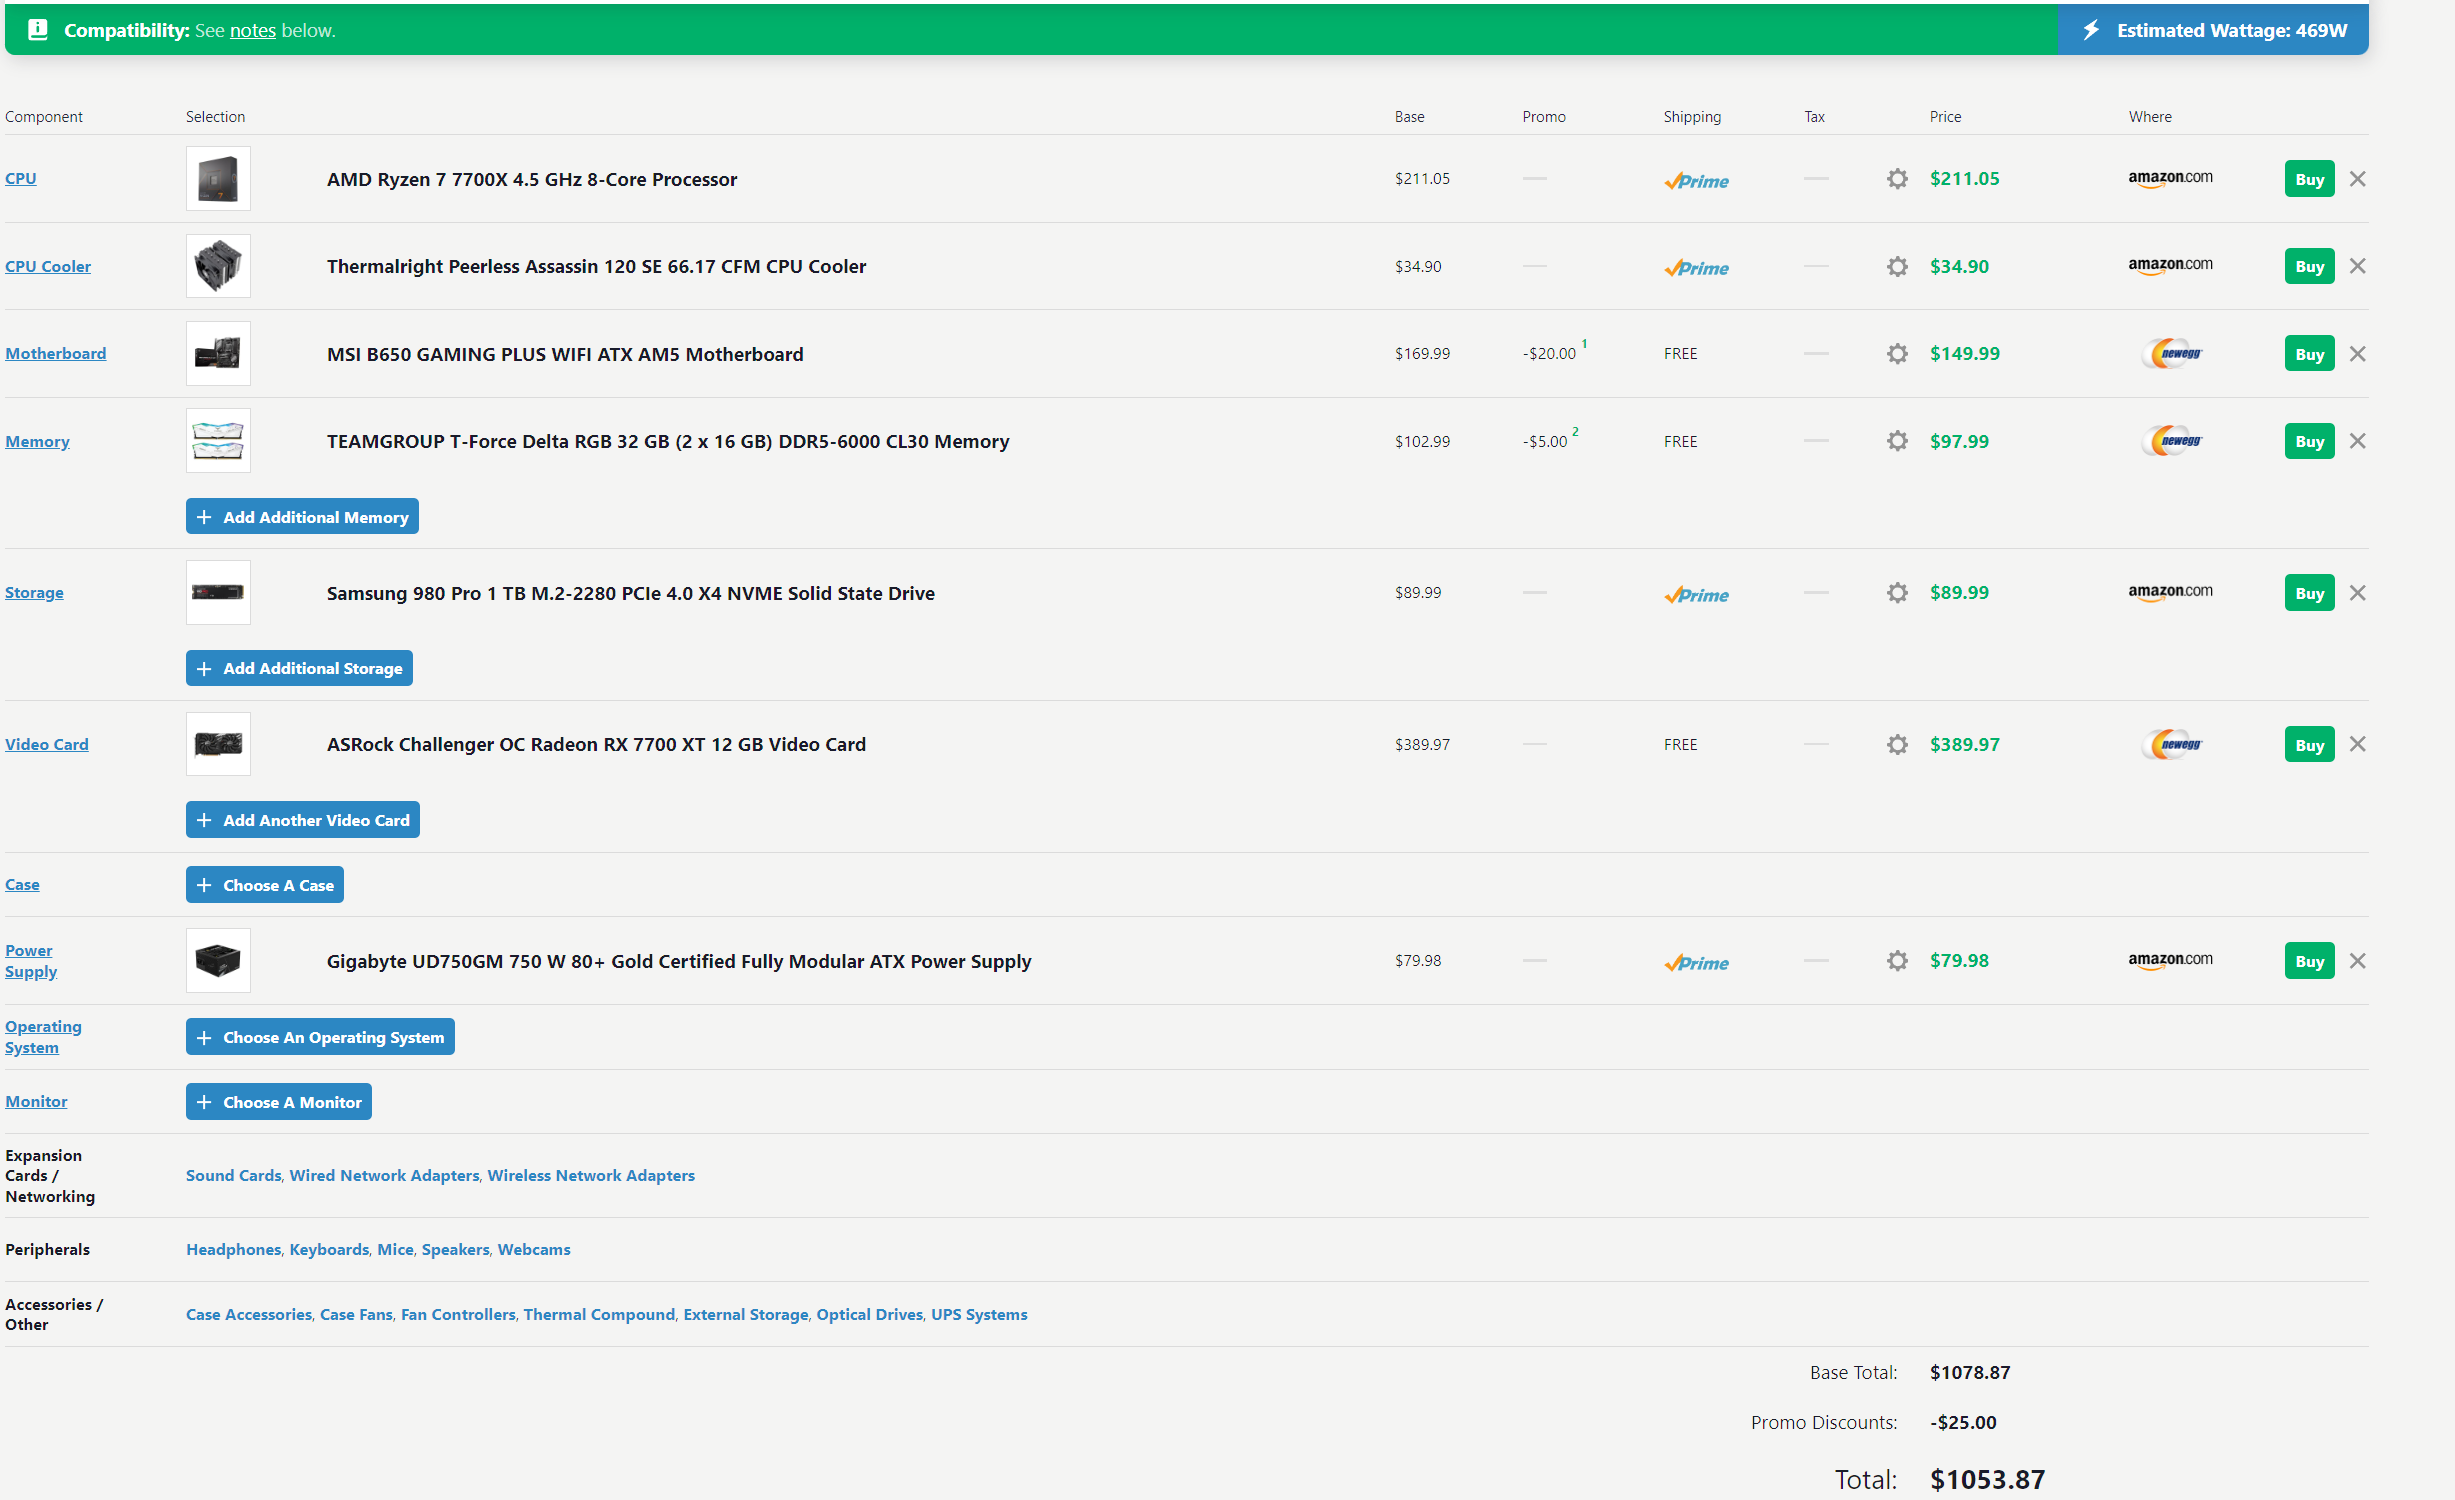Click Add Another Video Card button
Image resolution: width=2455 pixels, height=1500 pixels.
click(302, 820)
